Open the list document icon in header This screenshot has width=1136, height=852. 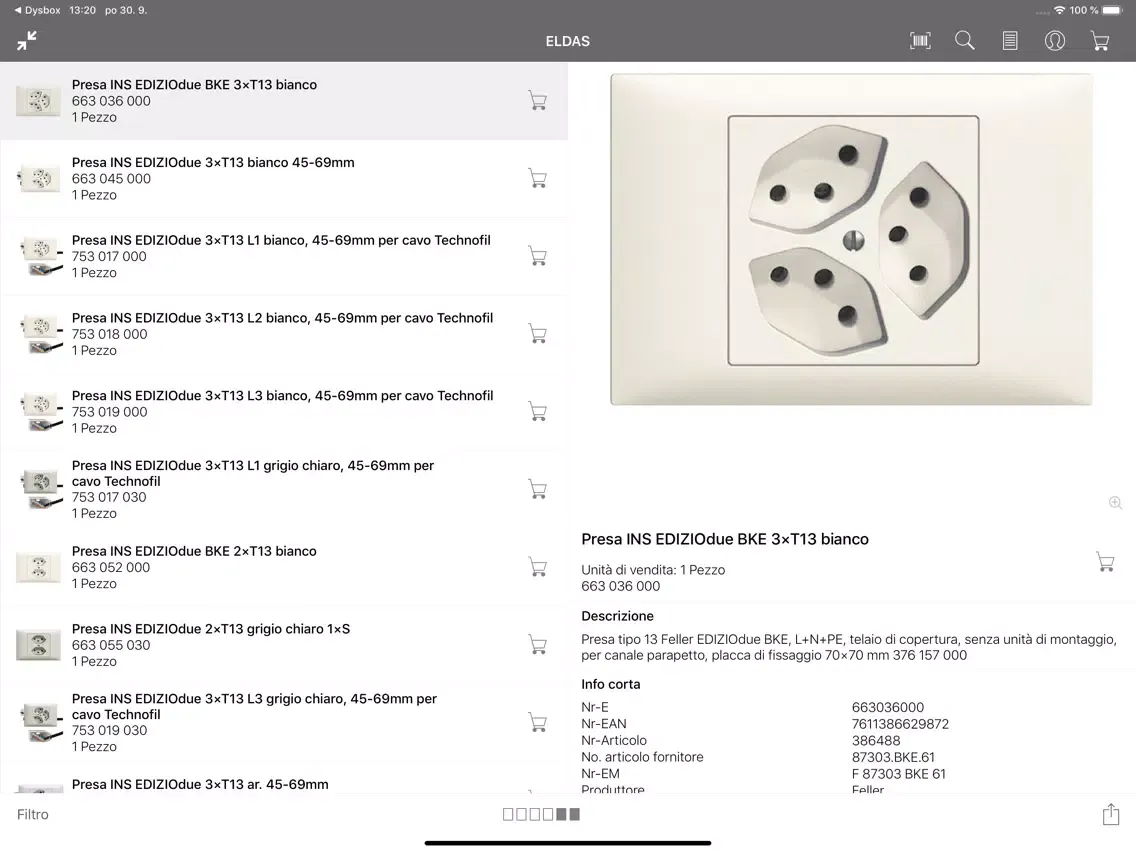[x=1010, y=41]
